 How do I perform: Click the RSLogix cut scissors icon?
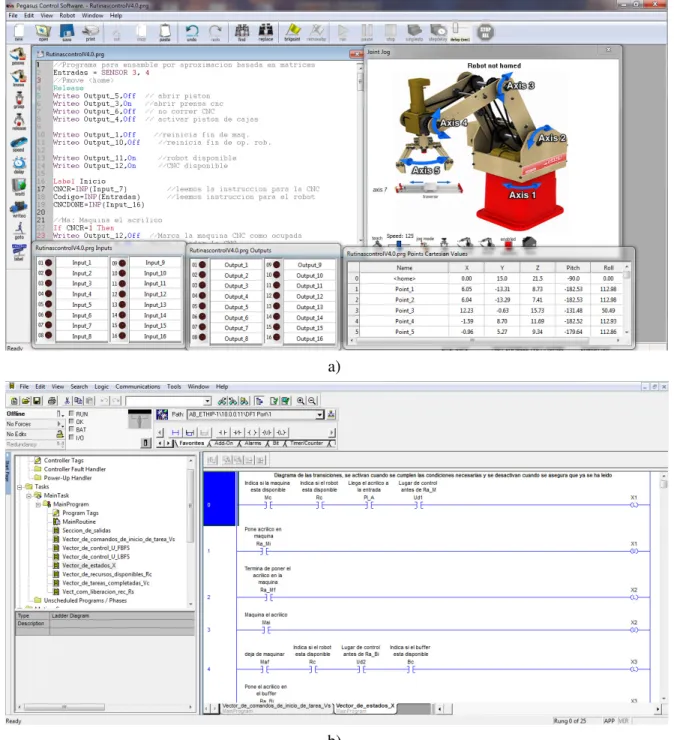(x=67, y=401)
